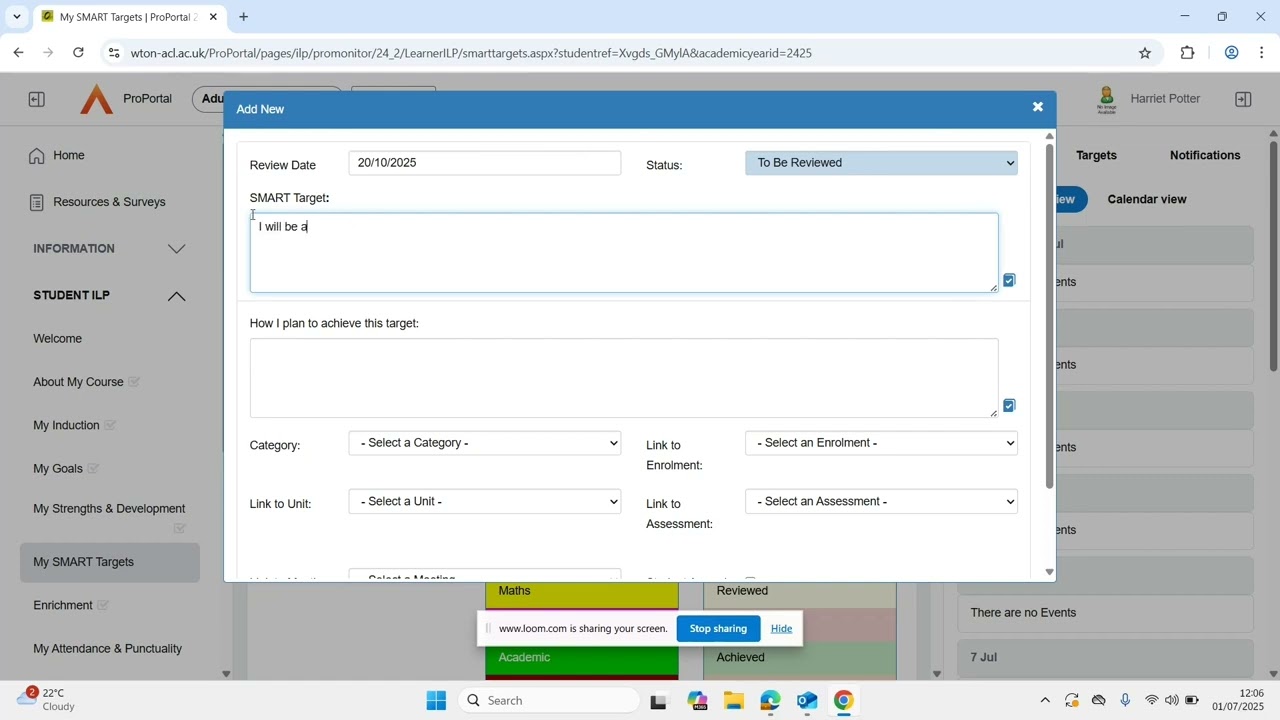Open the weather widget
Viewport: 1280px width, 720px height.
[45, 700]
